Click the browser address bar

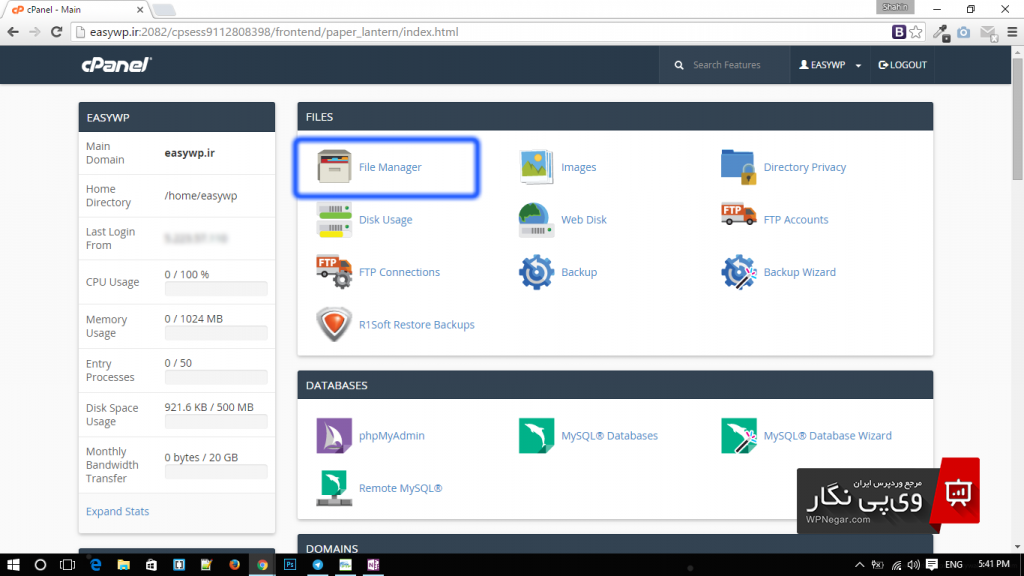pyautogui.click(x=483, y=32)
